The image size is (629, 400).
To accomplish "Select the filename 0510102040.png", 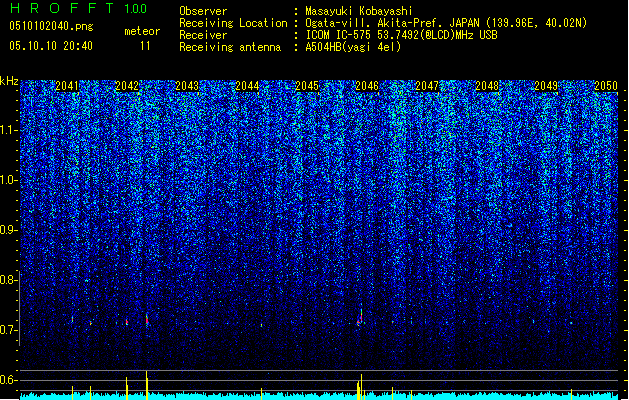I will [51, 26].
